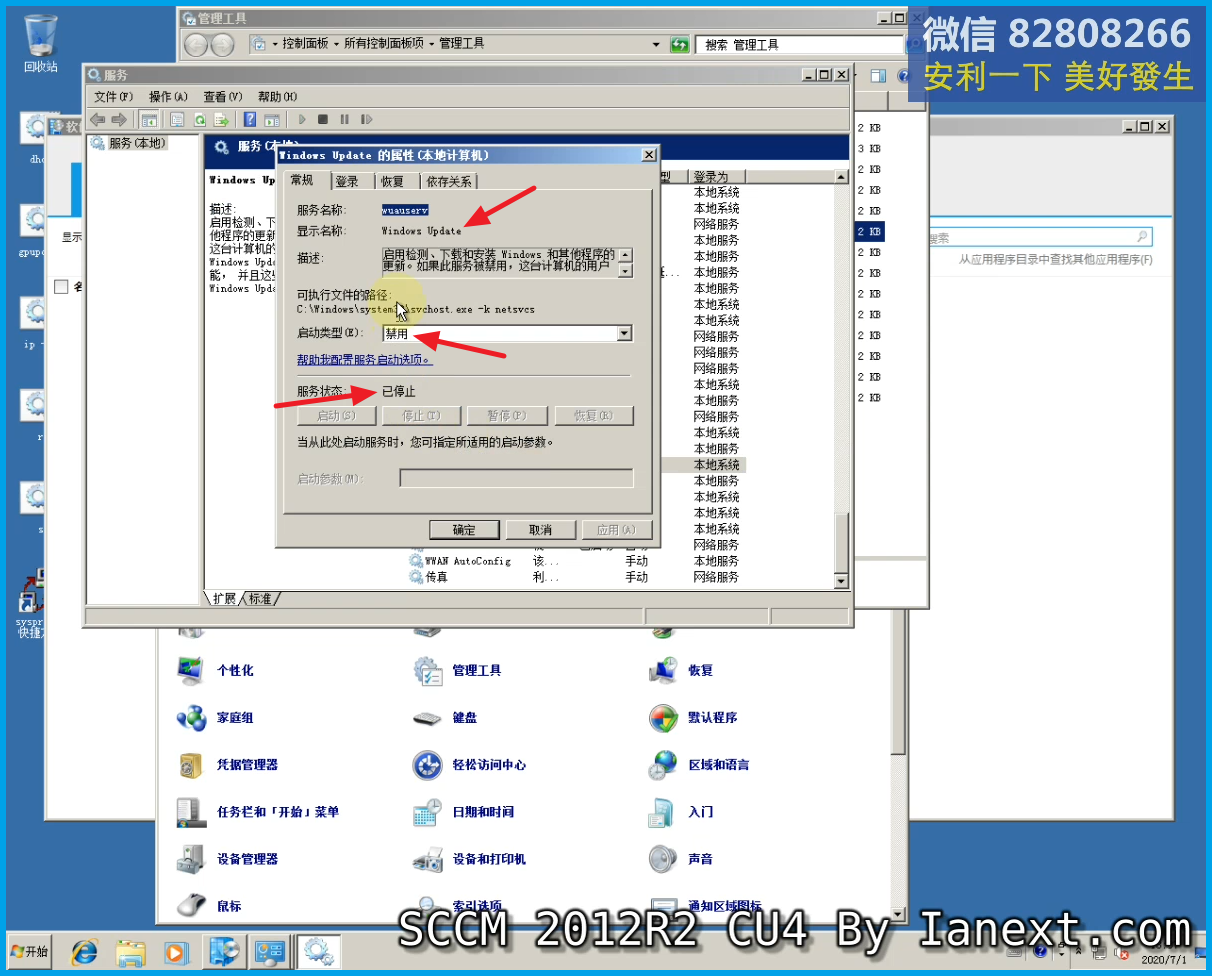This screenshot has width=1212, height=976.
Task: Open 声音 in Control Panel
Action: [700, 858]
